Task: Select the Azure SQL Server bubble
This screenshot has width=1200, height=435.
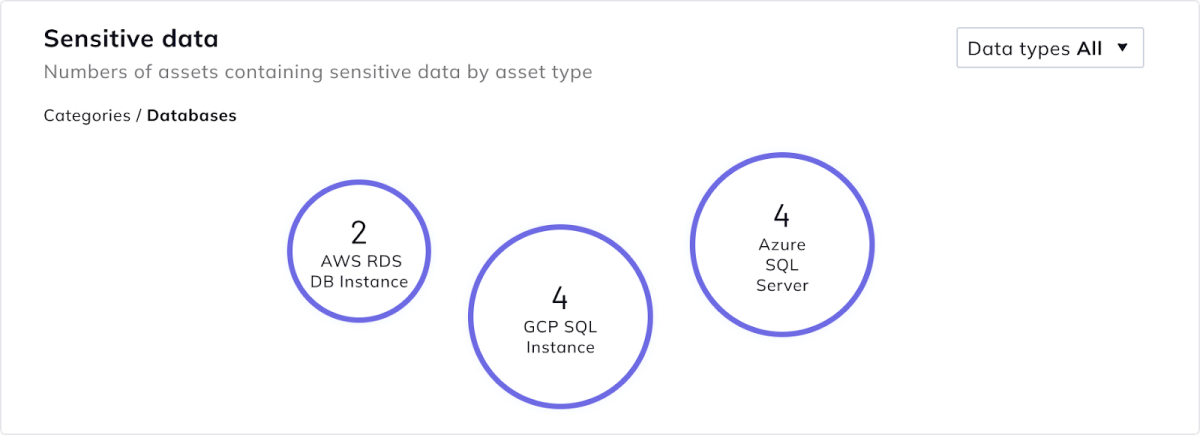Action: (x=782, y=243)
